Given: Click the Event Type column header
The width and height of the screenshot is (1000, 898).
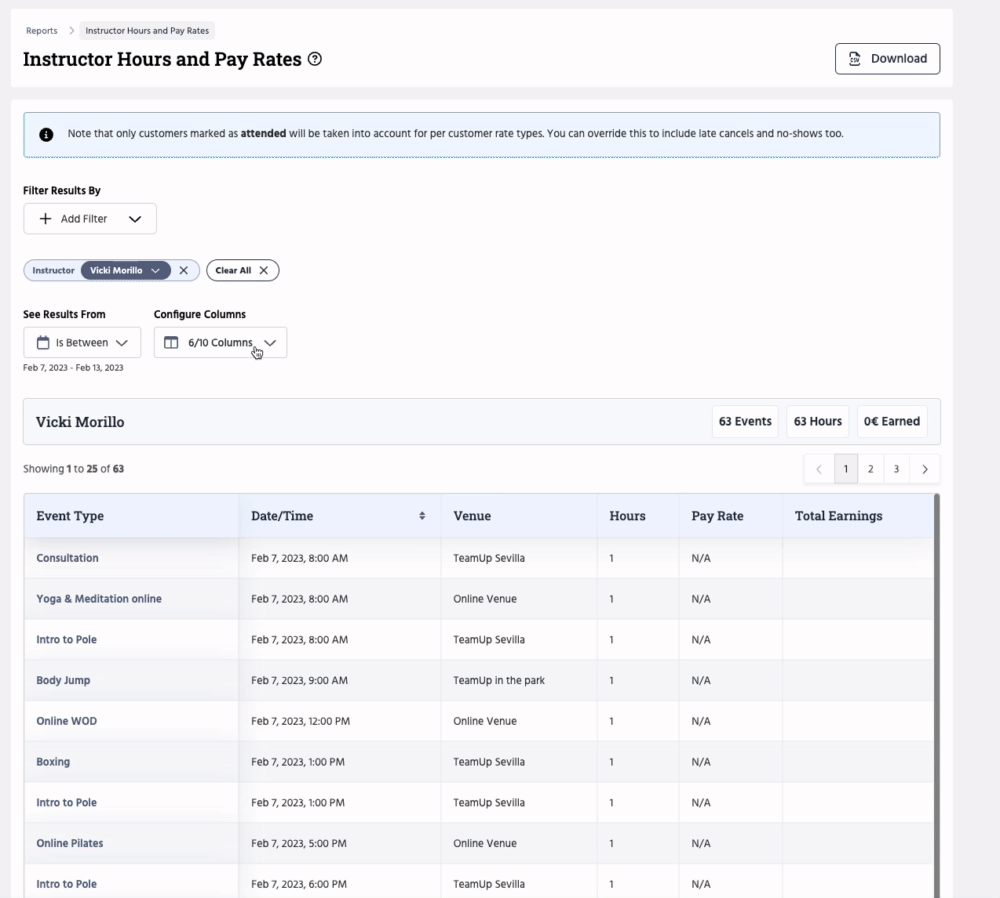Looking at the screenshot, I should [70, 516].
